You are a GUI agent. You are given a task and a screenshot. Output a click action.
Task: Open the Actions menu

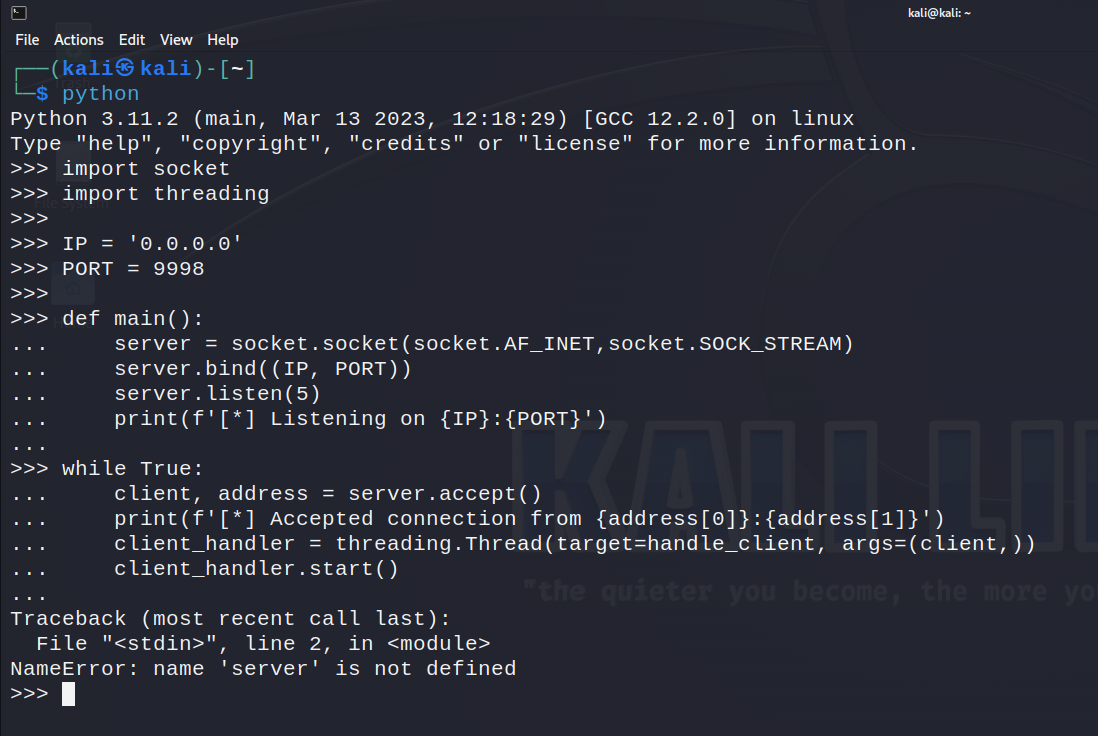79,40
